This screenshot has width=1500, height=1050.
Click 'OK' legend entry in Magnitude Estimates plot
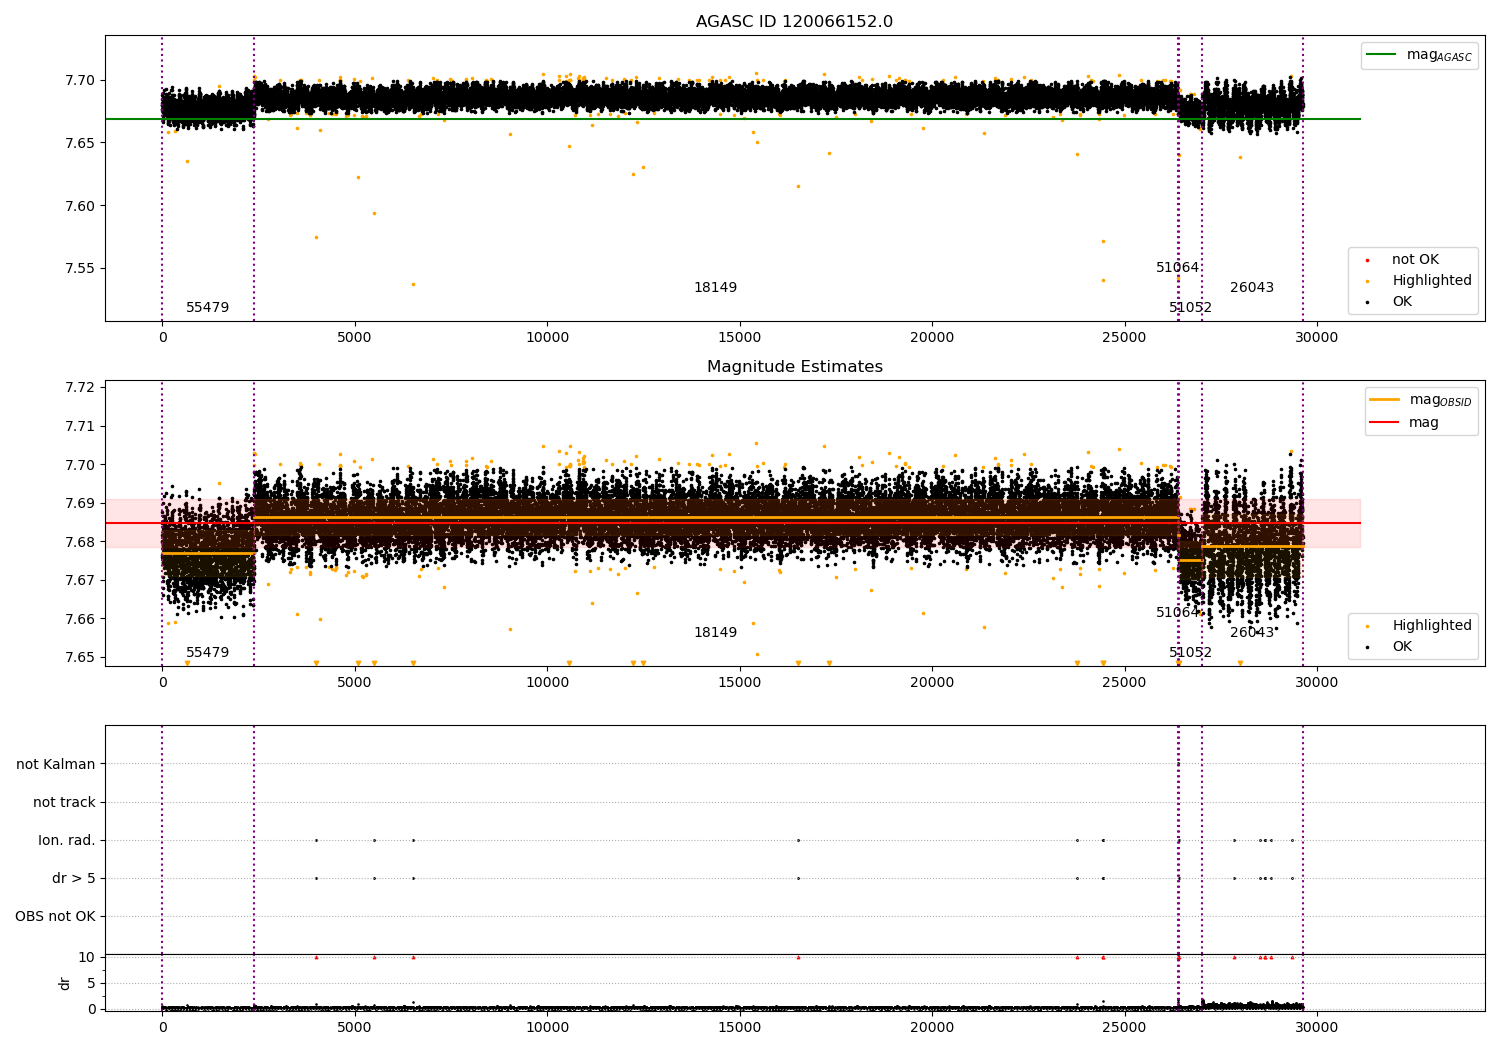(1402, 647)
